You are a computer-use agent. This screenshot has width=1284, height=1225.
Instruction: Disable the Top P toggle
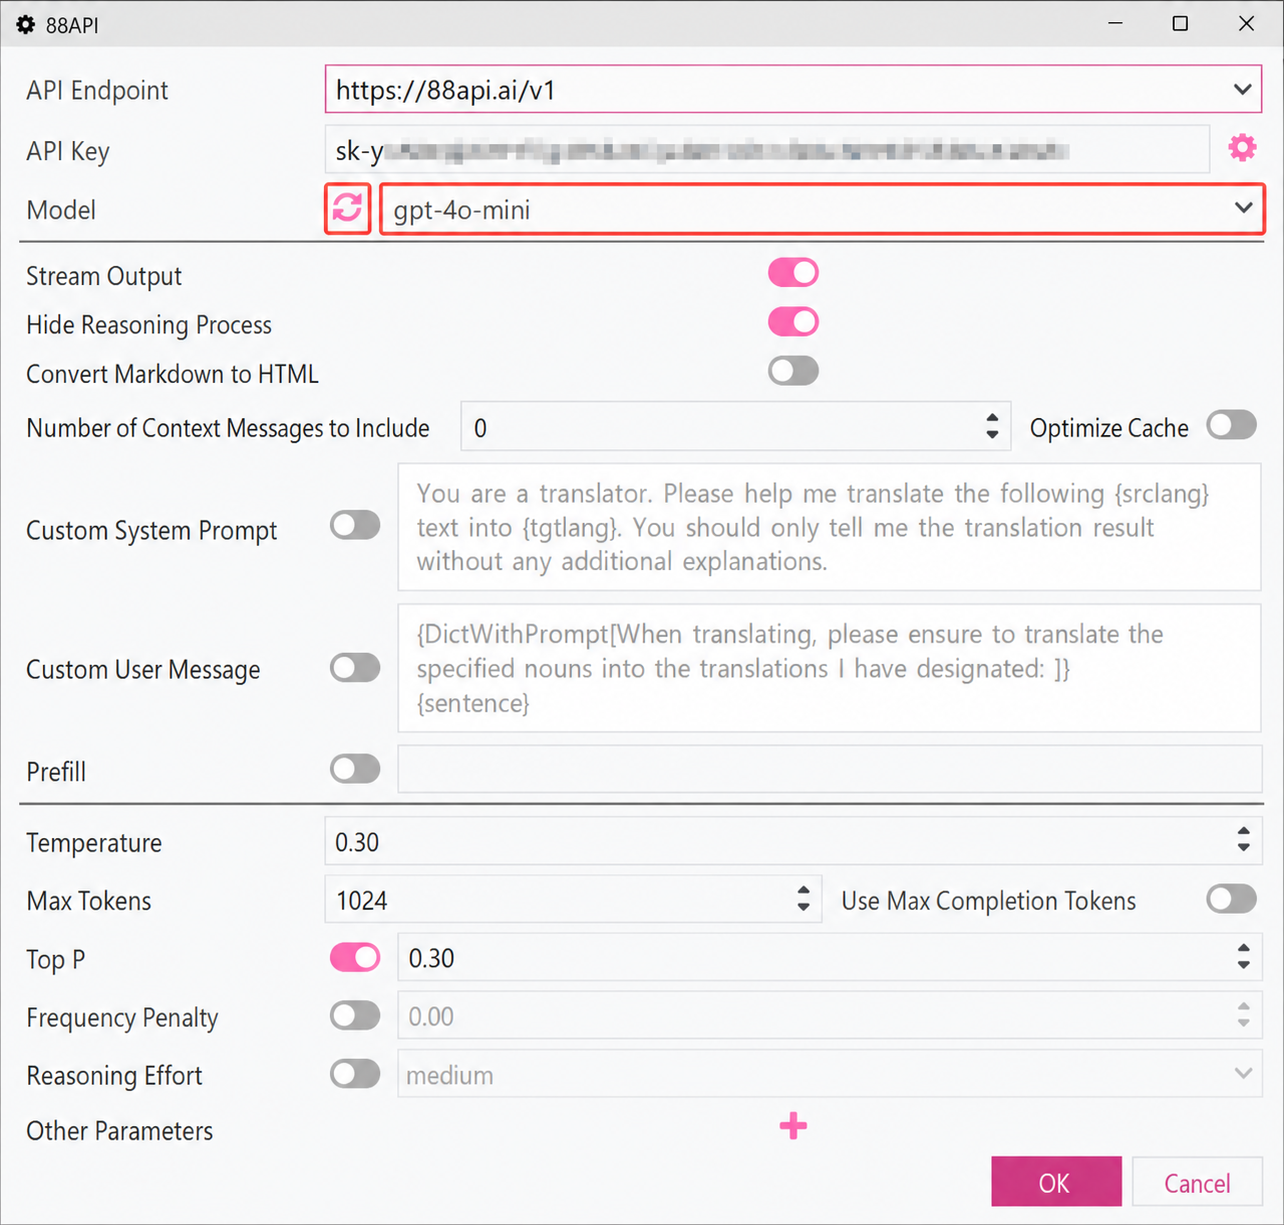point(355,958)
